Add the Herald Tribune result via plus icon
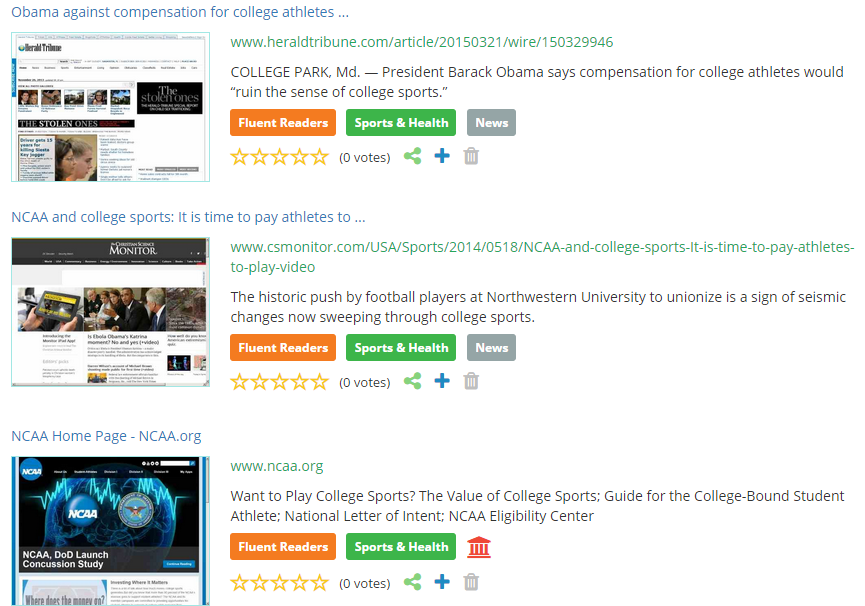Screen dimensions: 865x606 tap(442, 156)
